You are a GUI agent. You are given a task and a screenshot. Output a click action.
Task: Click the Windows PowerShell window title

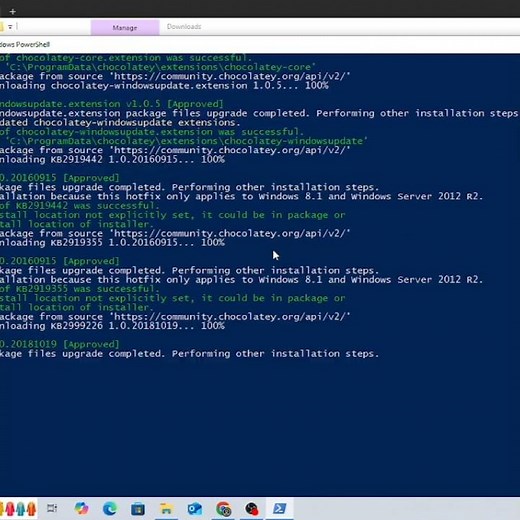point(25,44)
